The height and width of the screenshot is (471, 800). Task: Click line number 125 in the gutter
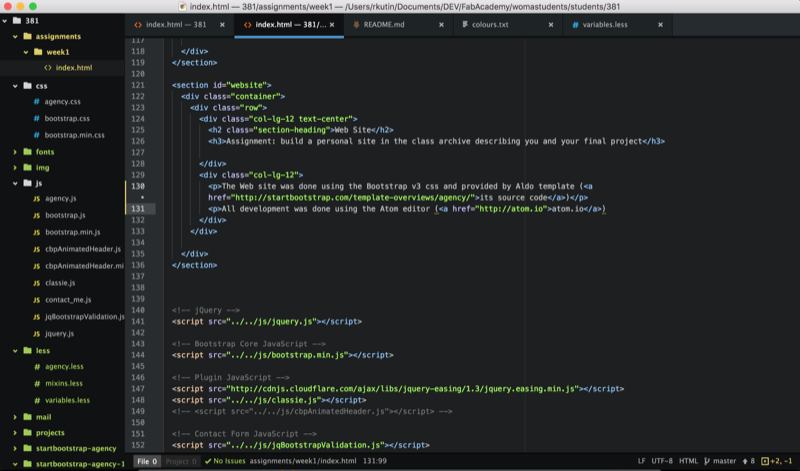coord(138,130)
